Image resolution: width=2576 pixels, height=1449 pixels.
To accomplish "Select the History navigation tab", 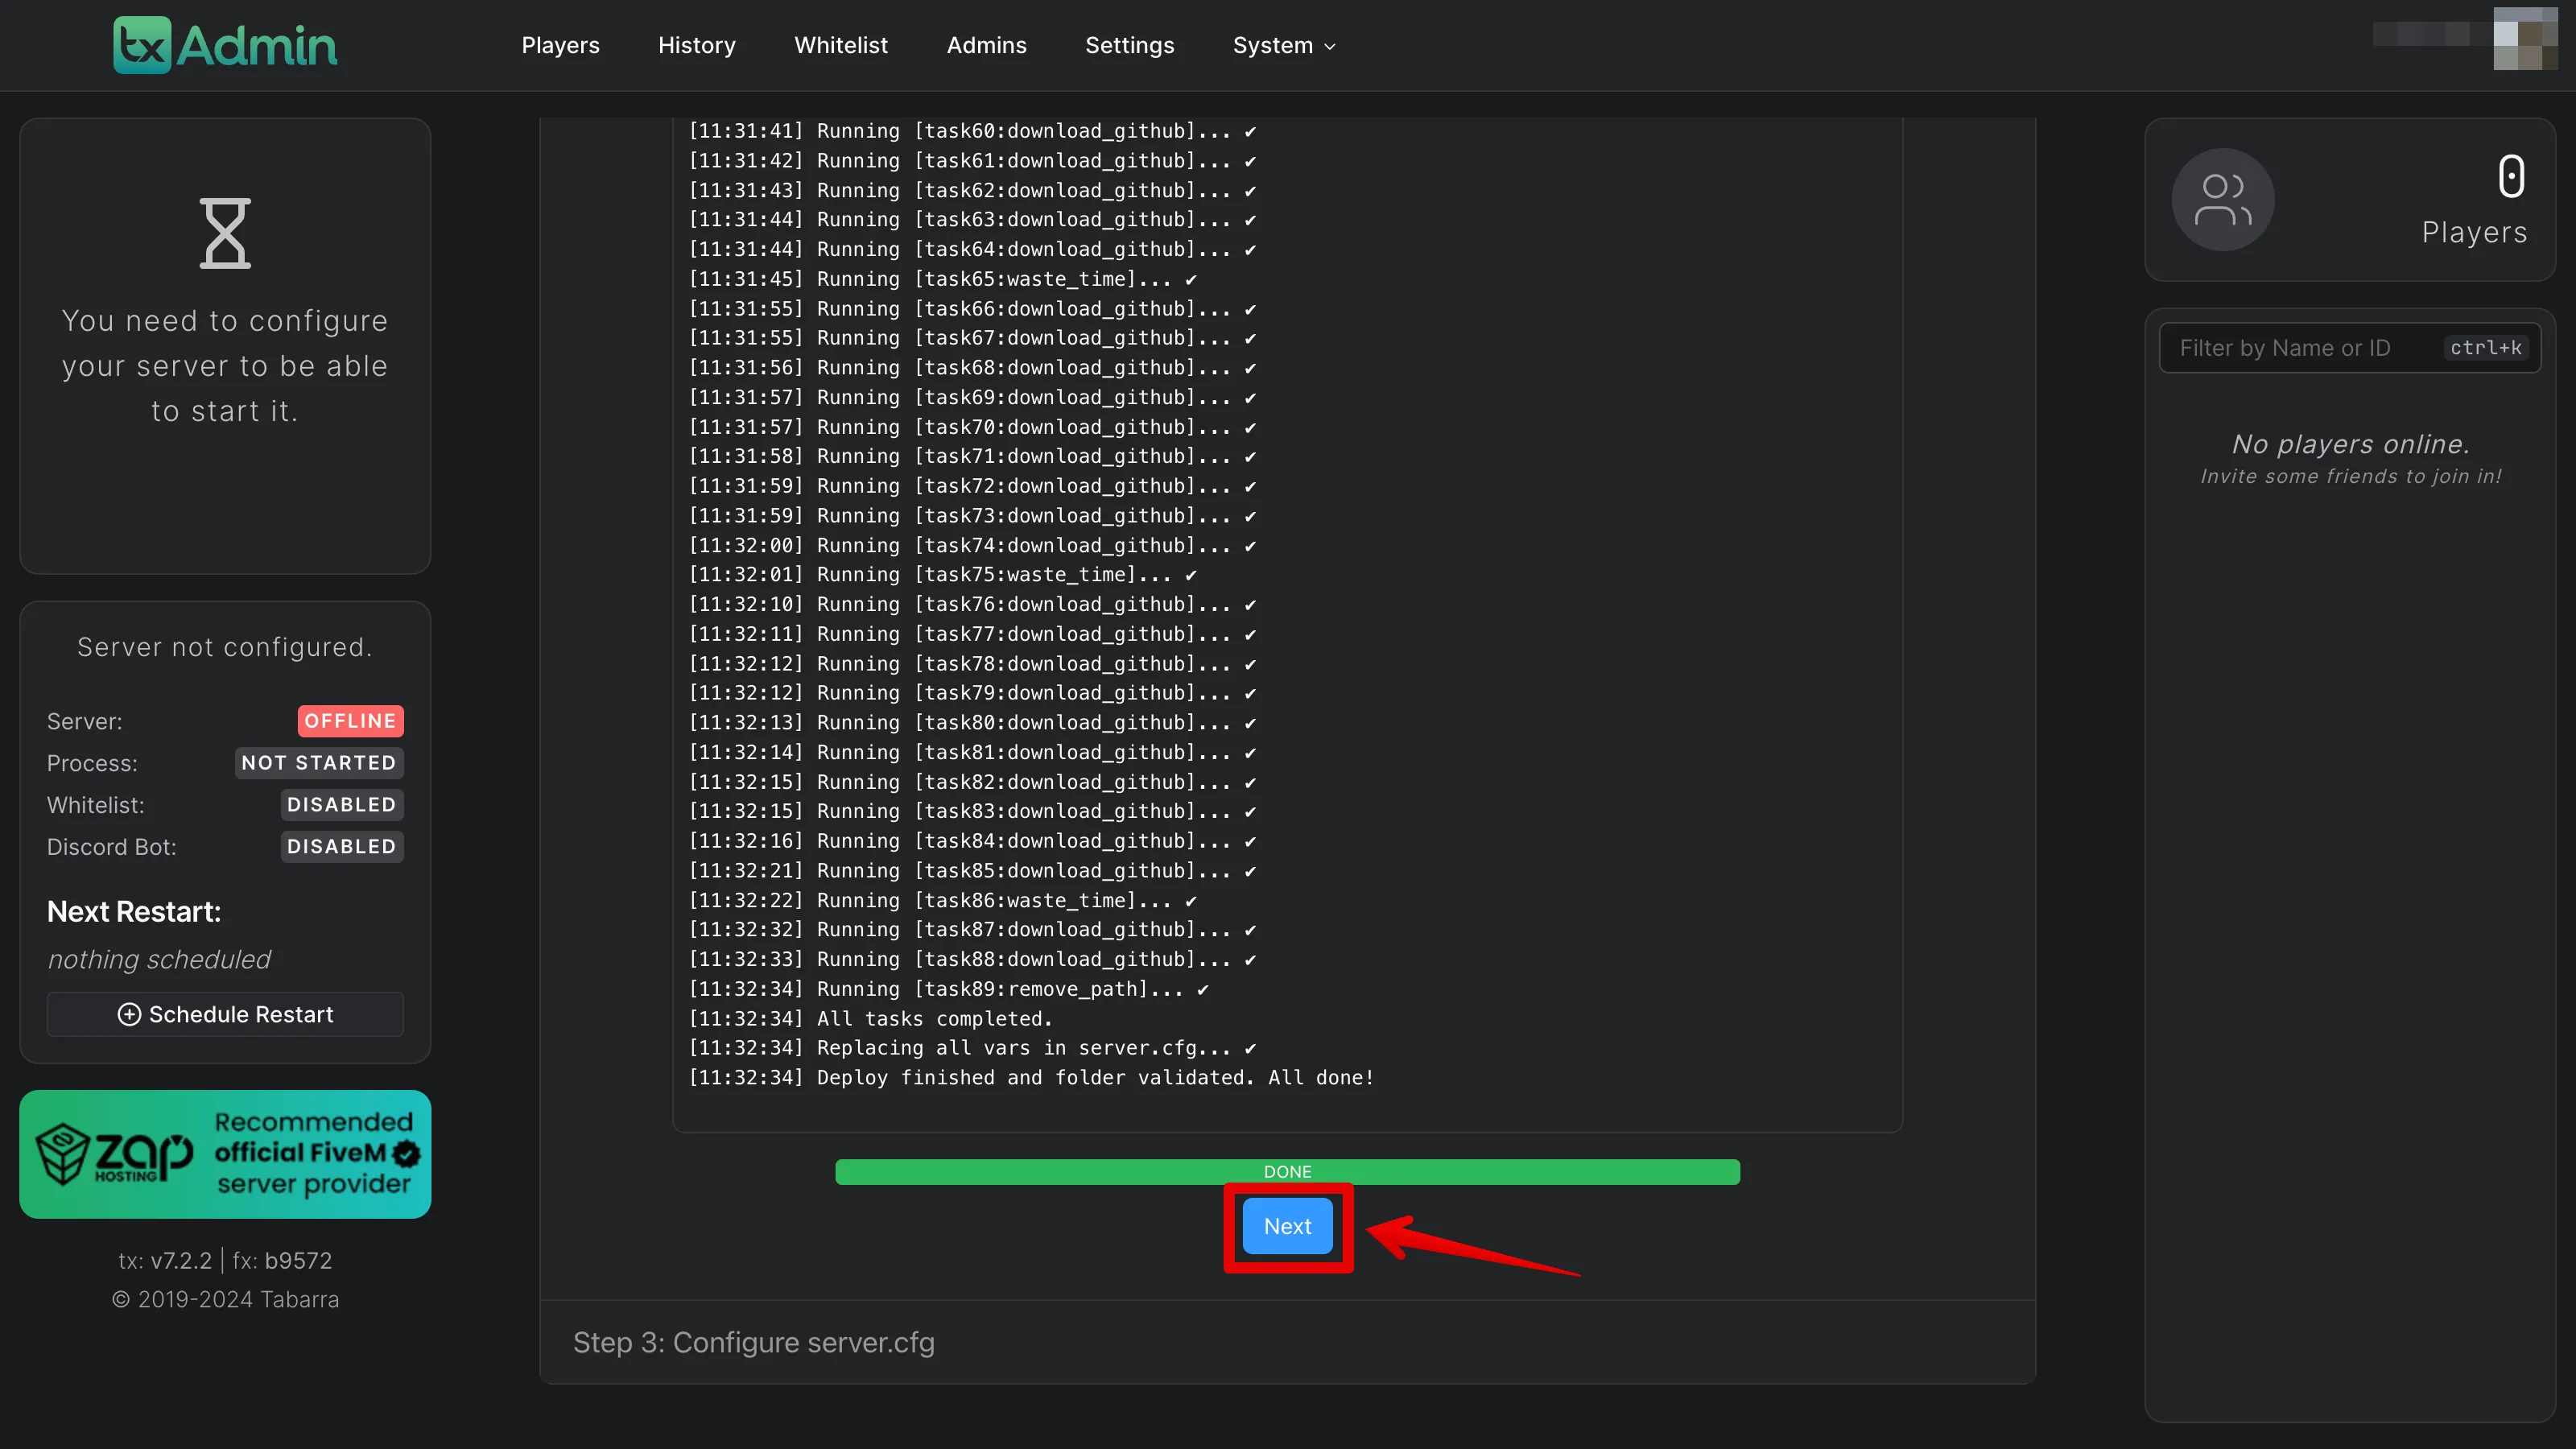I will click(x=696, y=44).
